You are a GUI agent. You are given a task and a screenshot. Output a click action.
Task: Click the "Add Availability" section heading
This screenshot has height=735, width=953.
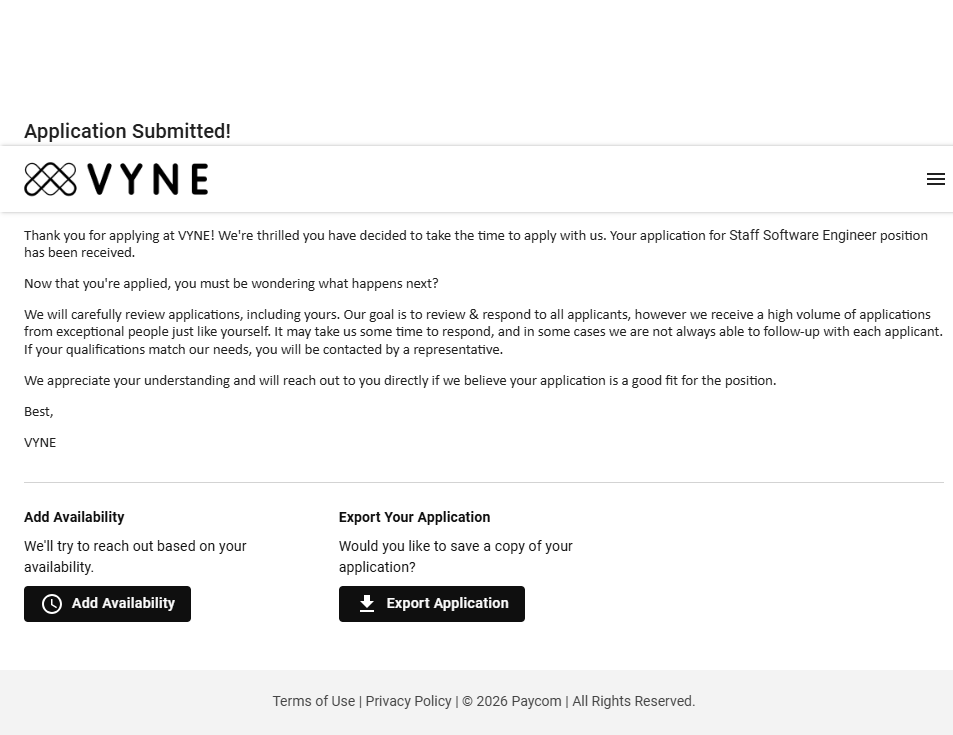74,517
